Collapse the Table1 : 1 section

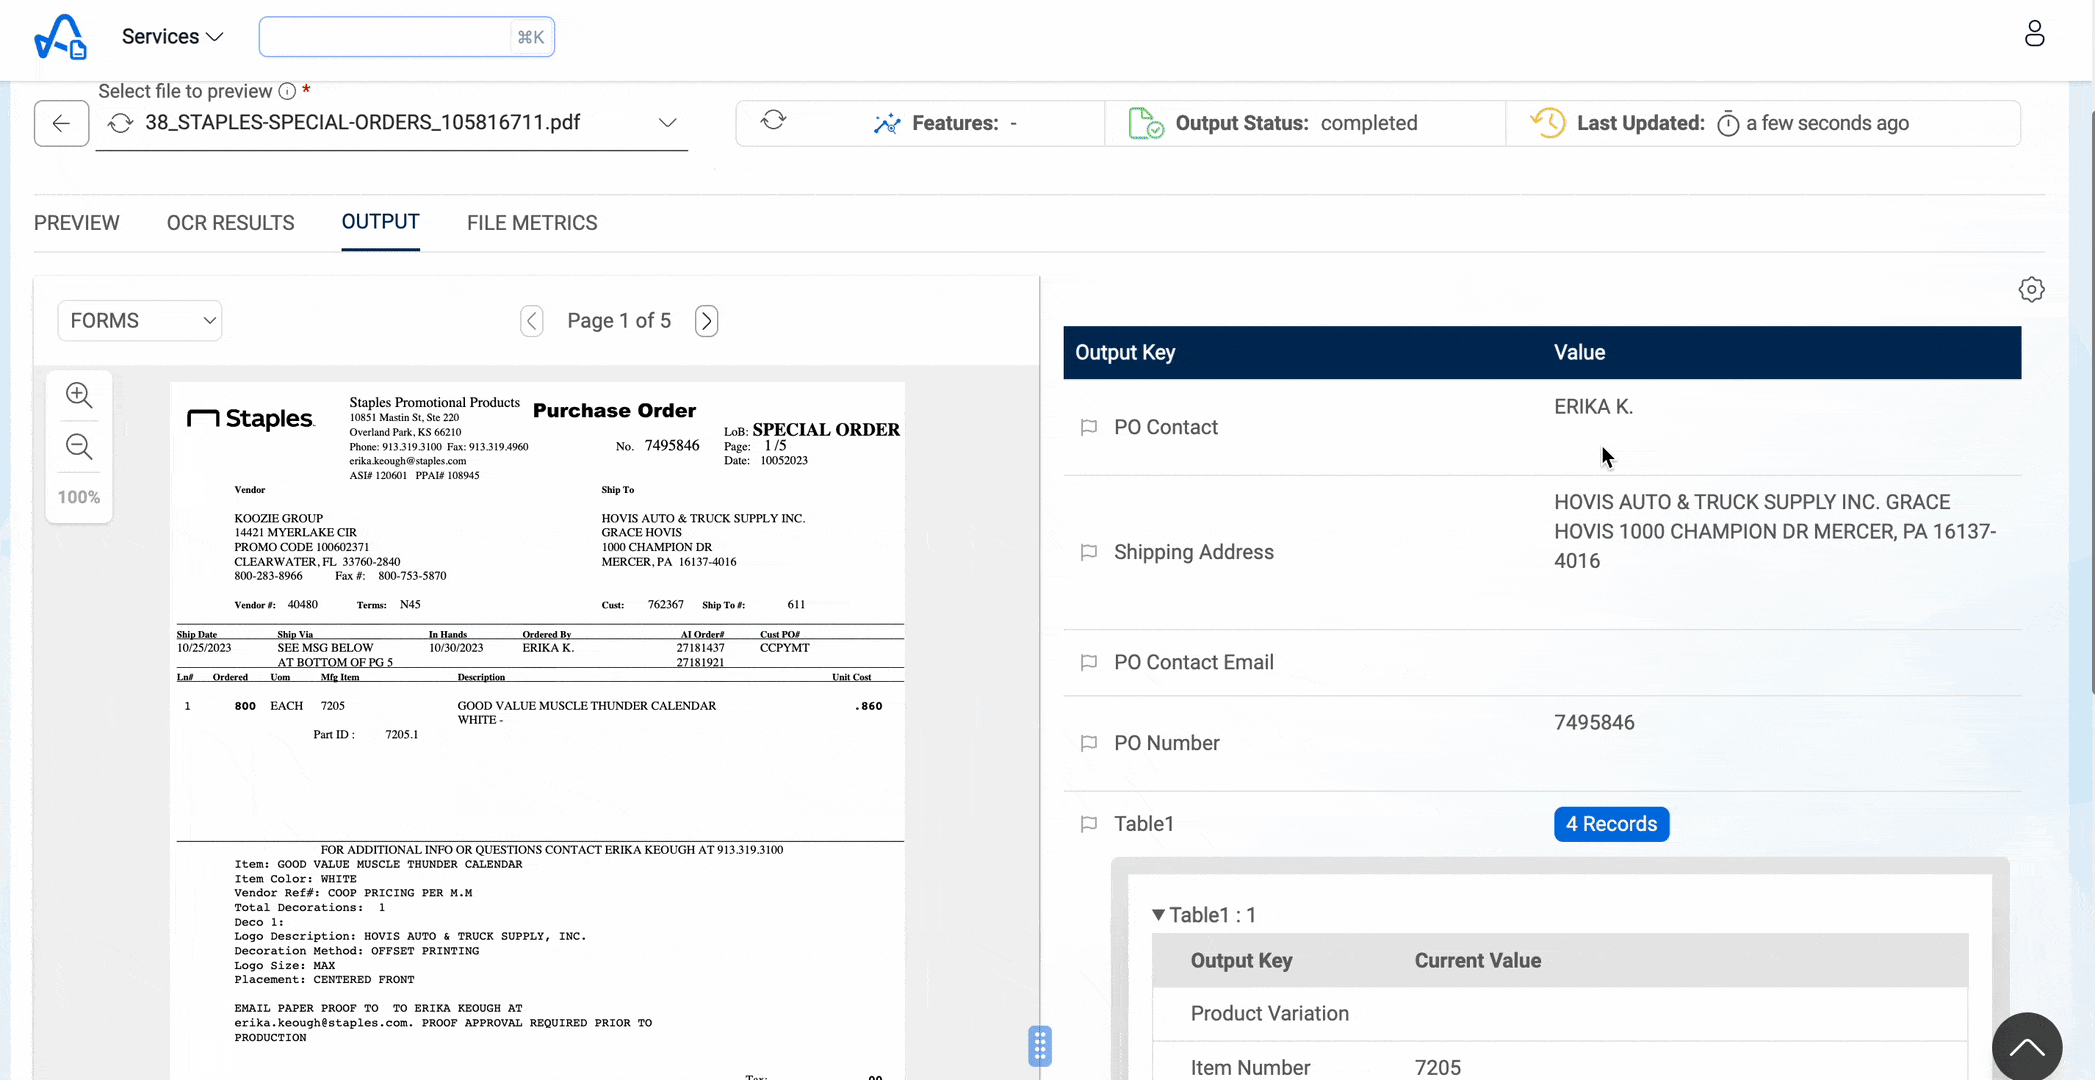[x=1158, y=915]
